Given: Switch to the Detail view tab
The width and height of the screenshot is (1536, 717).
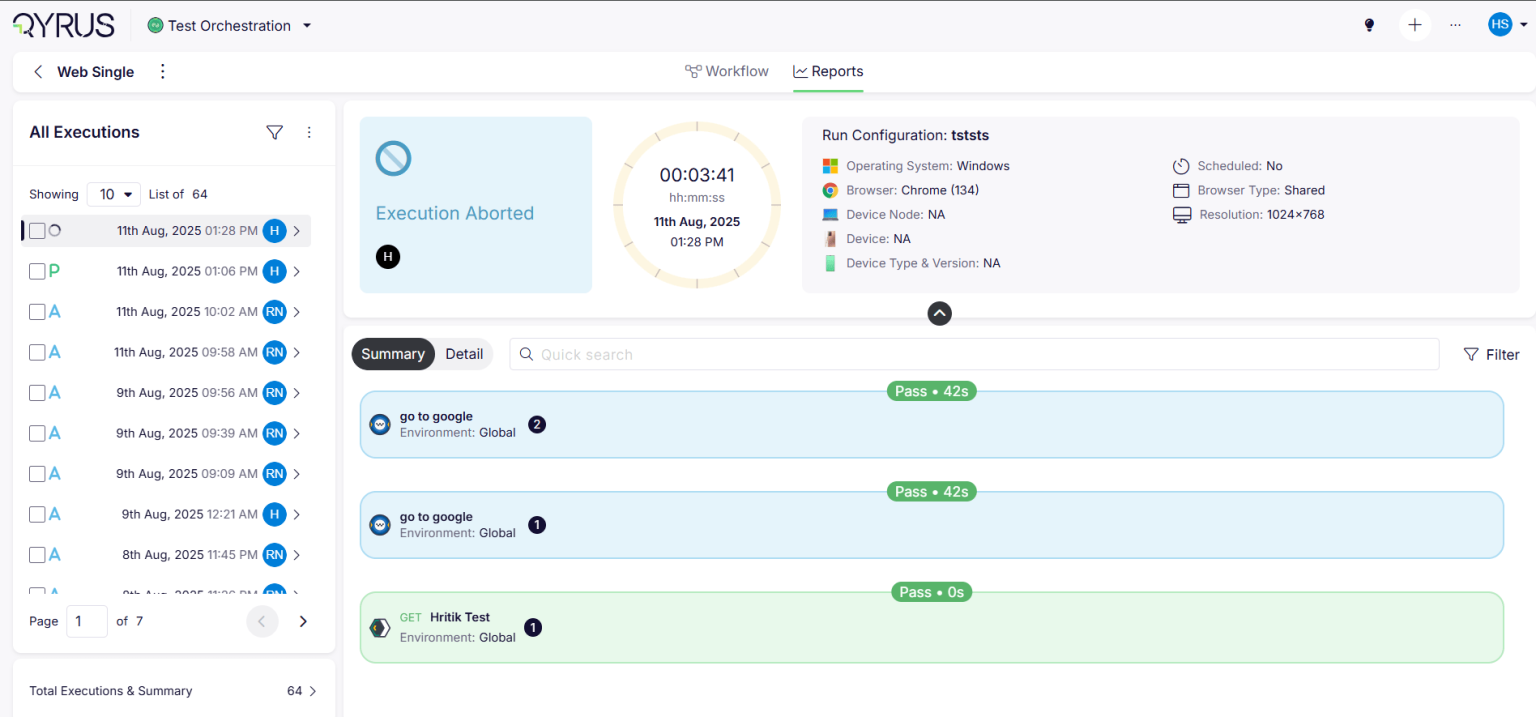Looking at the screenshot, I should 464,354.
